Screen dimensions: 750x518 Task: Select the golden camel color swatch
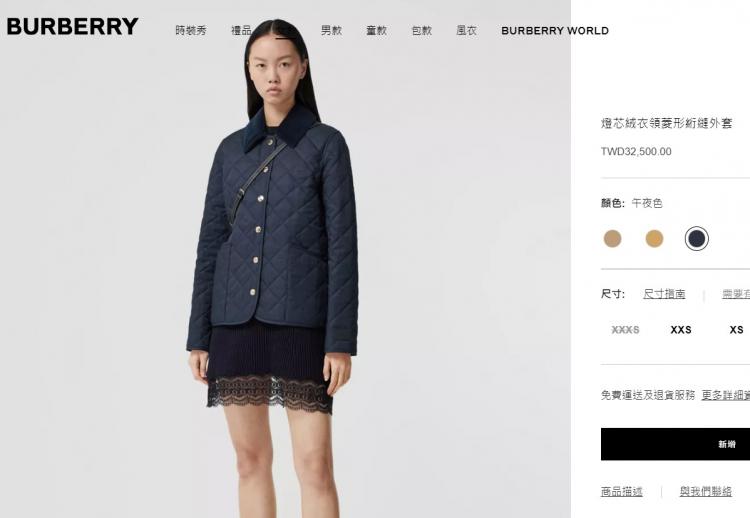click(x=654, y=238)
